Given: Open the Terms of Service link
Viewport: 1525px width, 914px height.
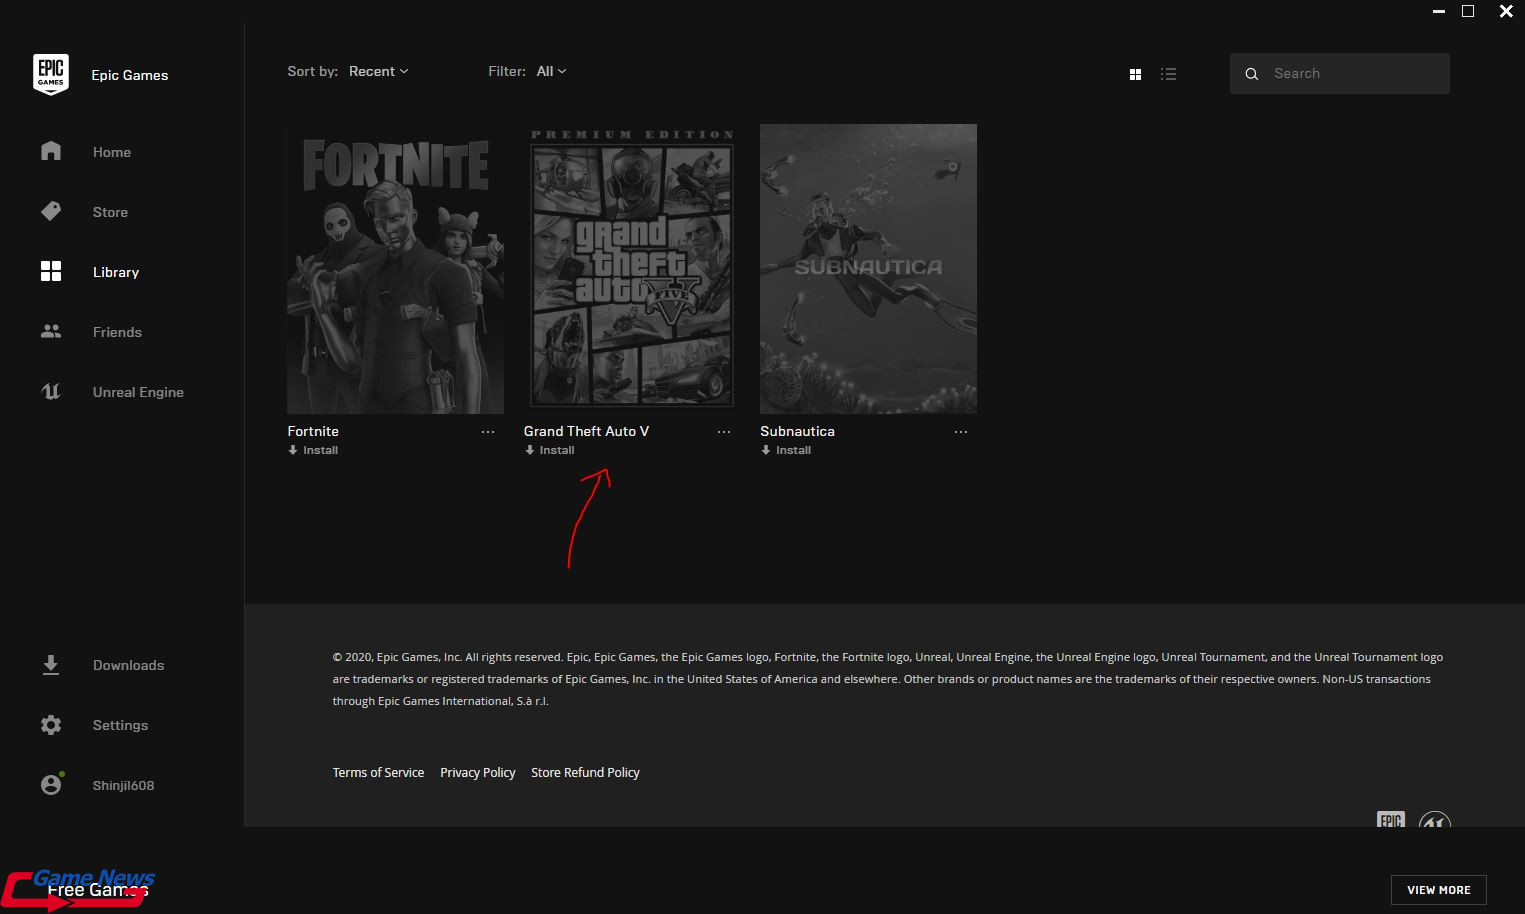Looking at the screenshot, I should 378,772.
